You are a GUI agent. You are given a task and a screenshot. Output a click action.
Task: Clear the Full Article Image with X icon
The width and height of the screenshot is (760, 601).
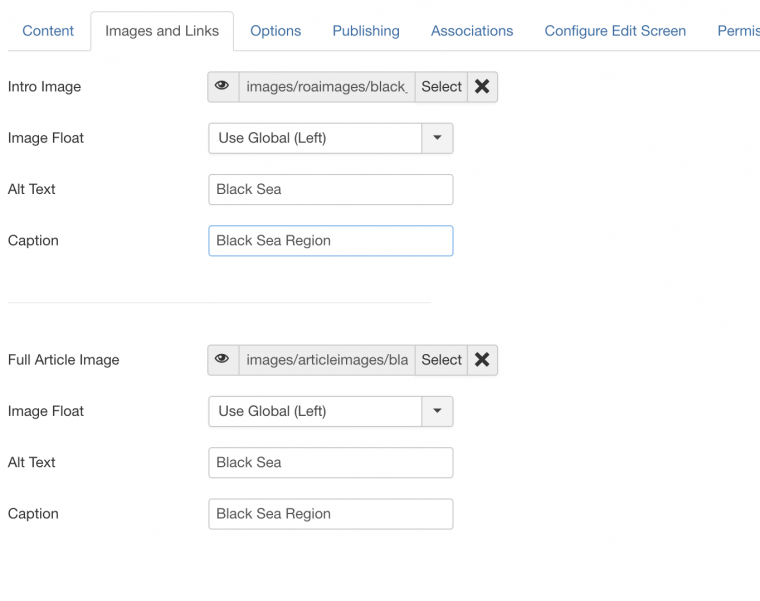(482, 360)
